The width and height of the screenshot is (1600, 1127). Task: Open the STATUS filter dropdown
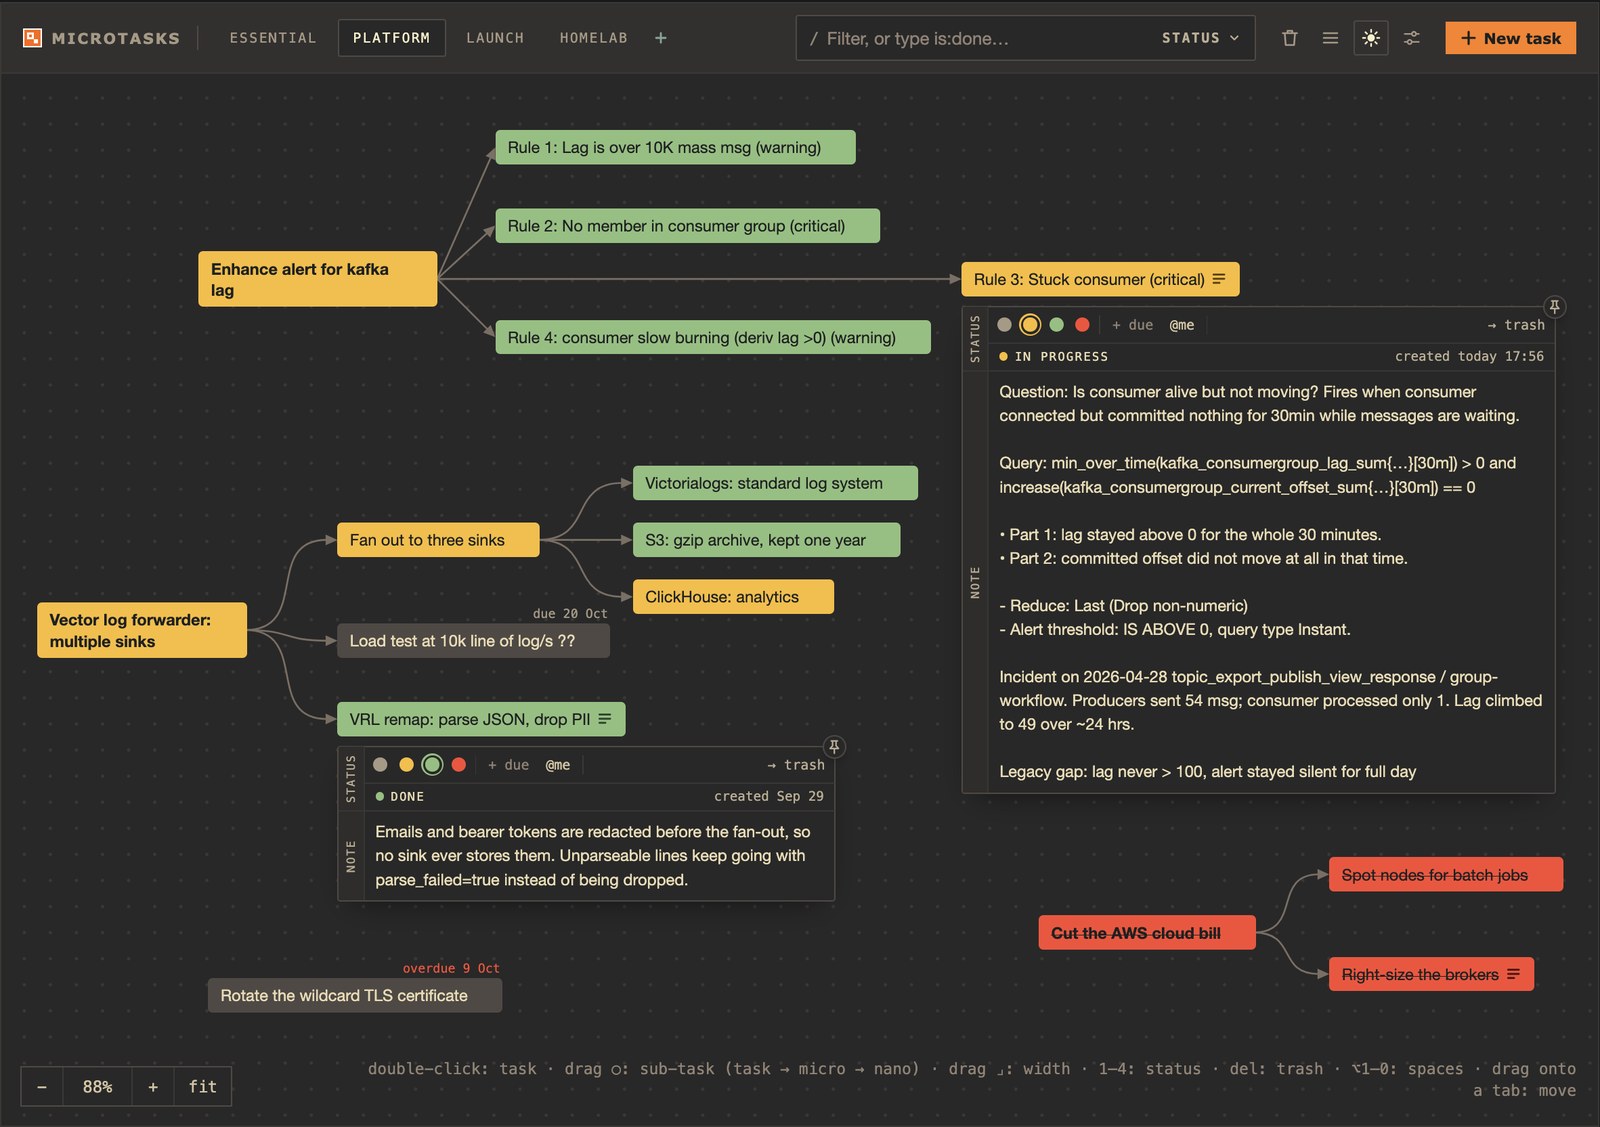1200,38
